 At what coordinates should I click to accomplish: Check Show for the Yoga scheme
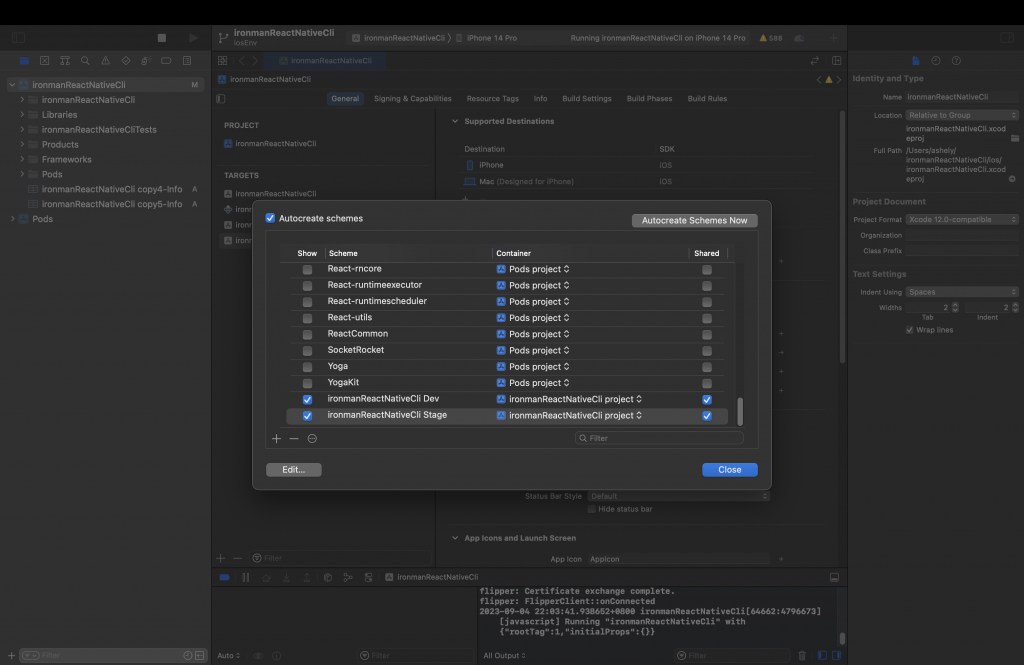tap(307, 367)
